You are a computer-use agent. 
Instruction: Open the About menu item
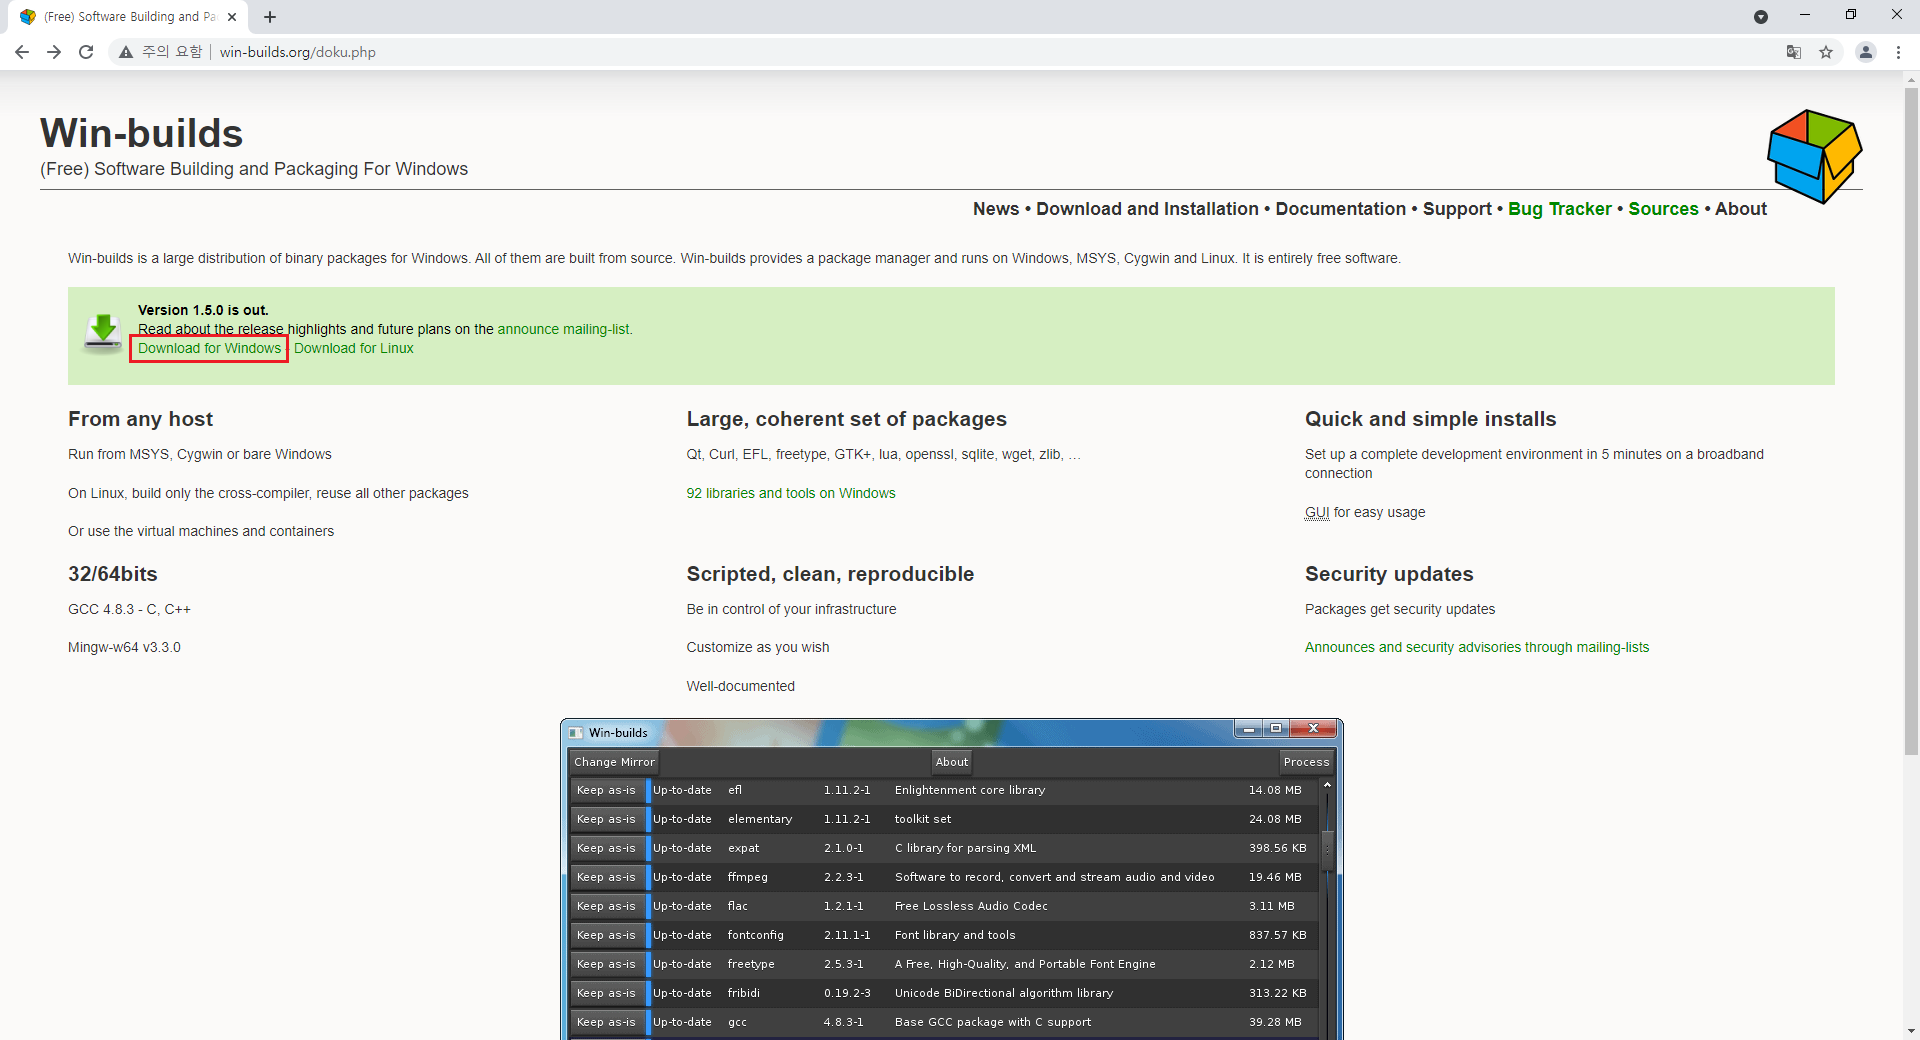1741,209
